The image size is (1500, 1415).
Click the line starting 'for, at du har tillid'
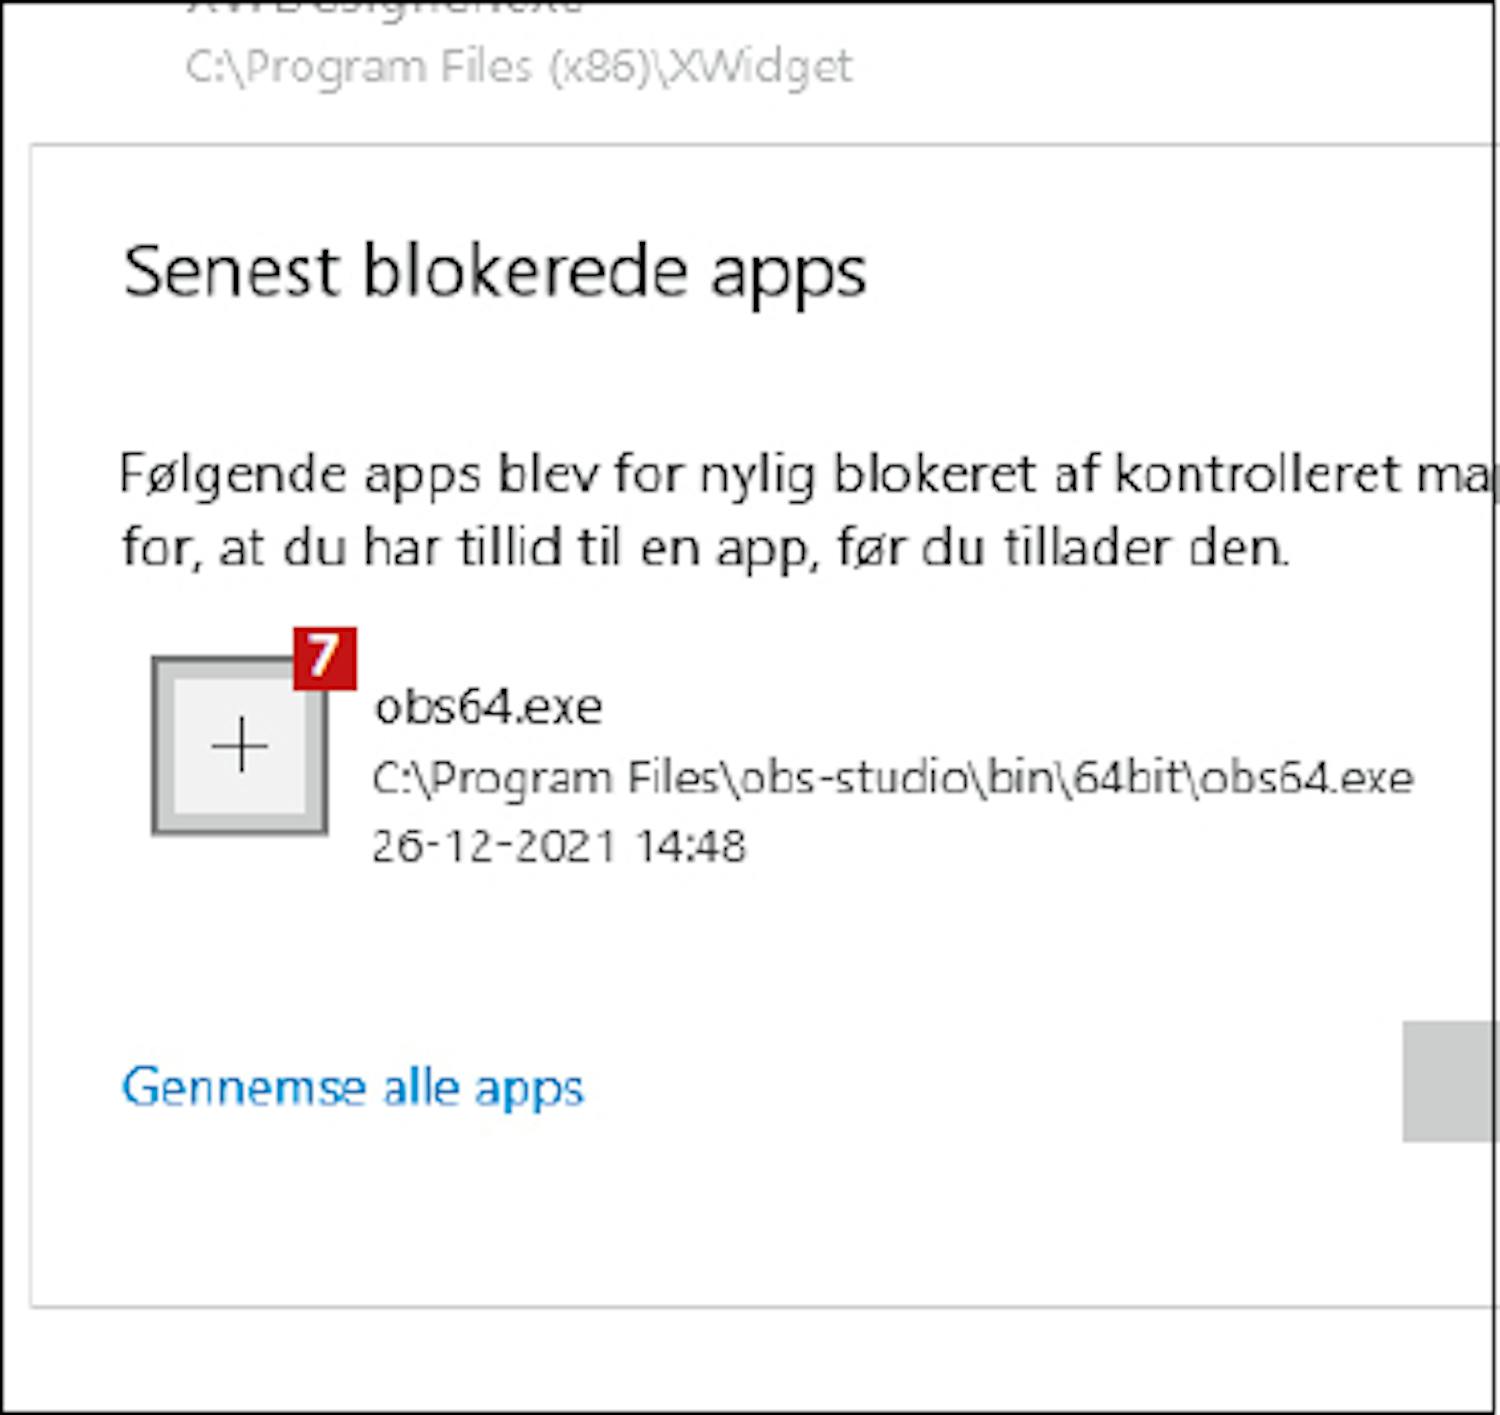click(705, 547)
